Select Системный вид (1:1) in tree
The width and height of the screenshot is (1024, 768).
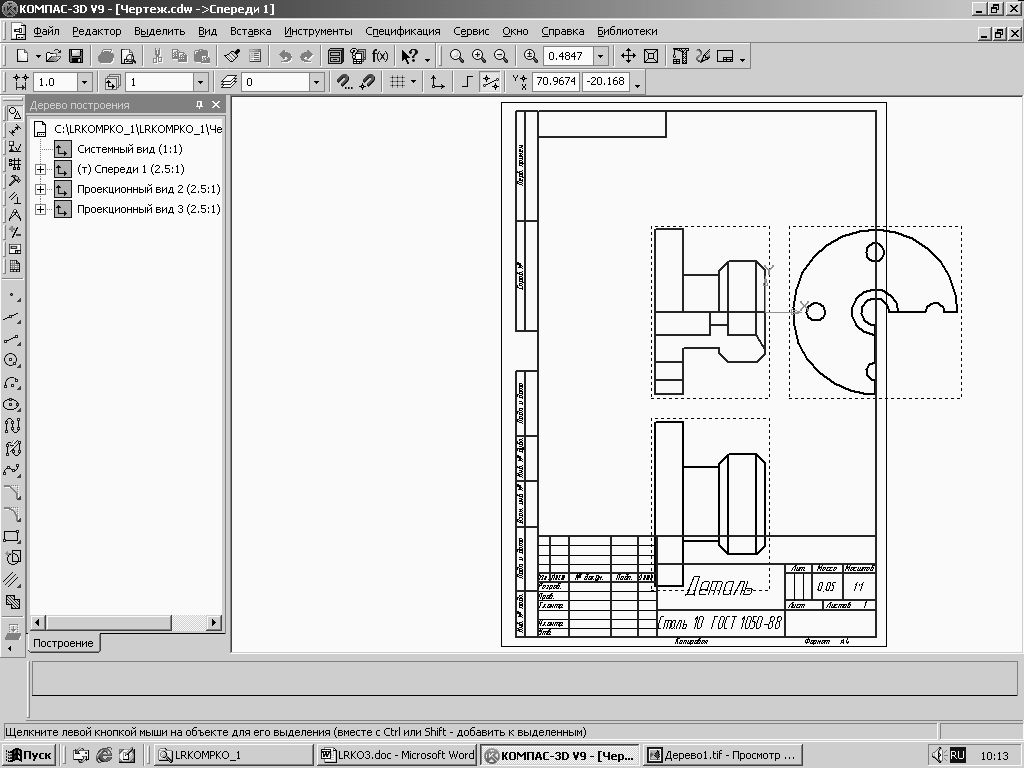click(x=129, y=149)
